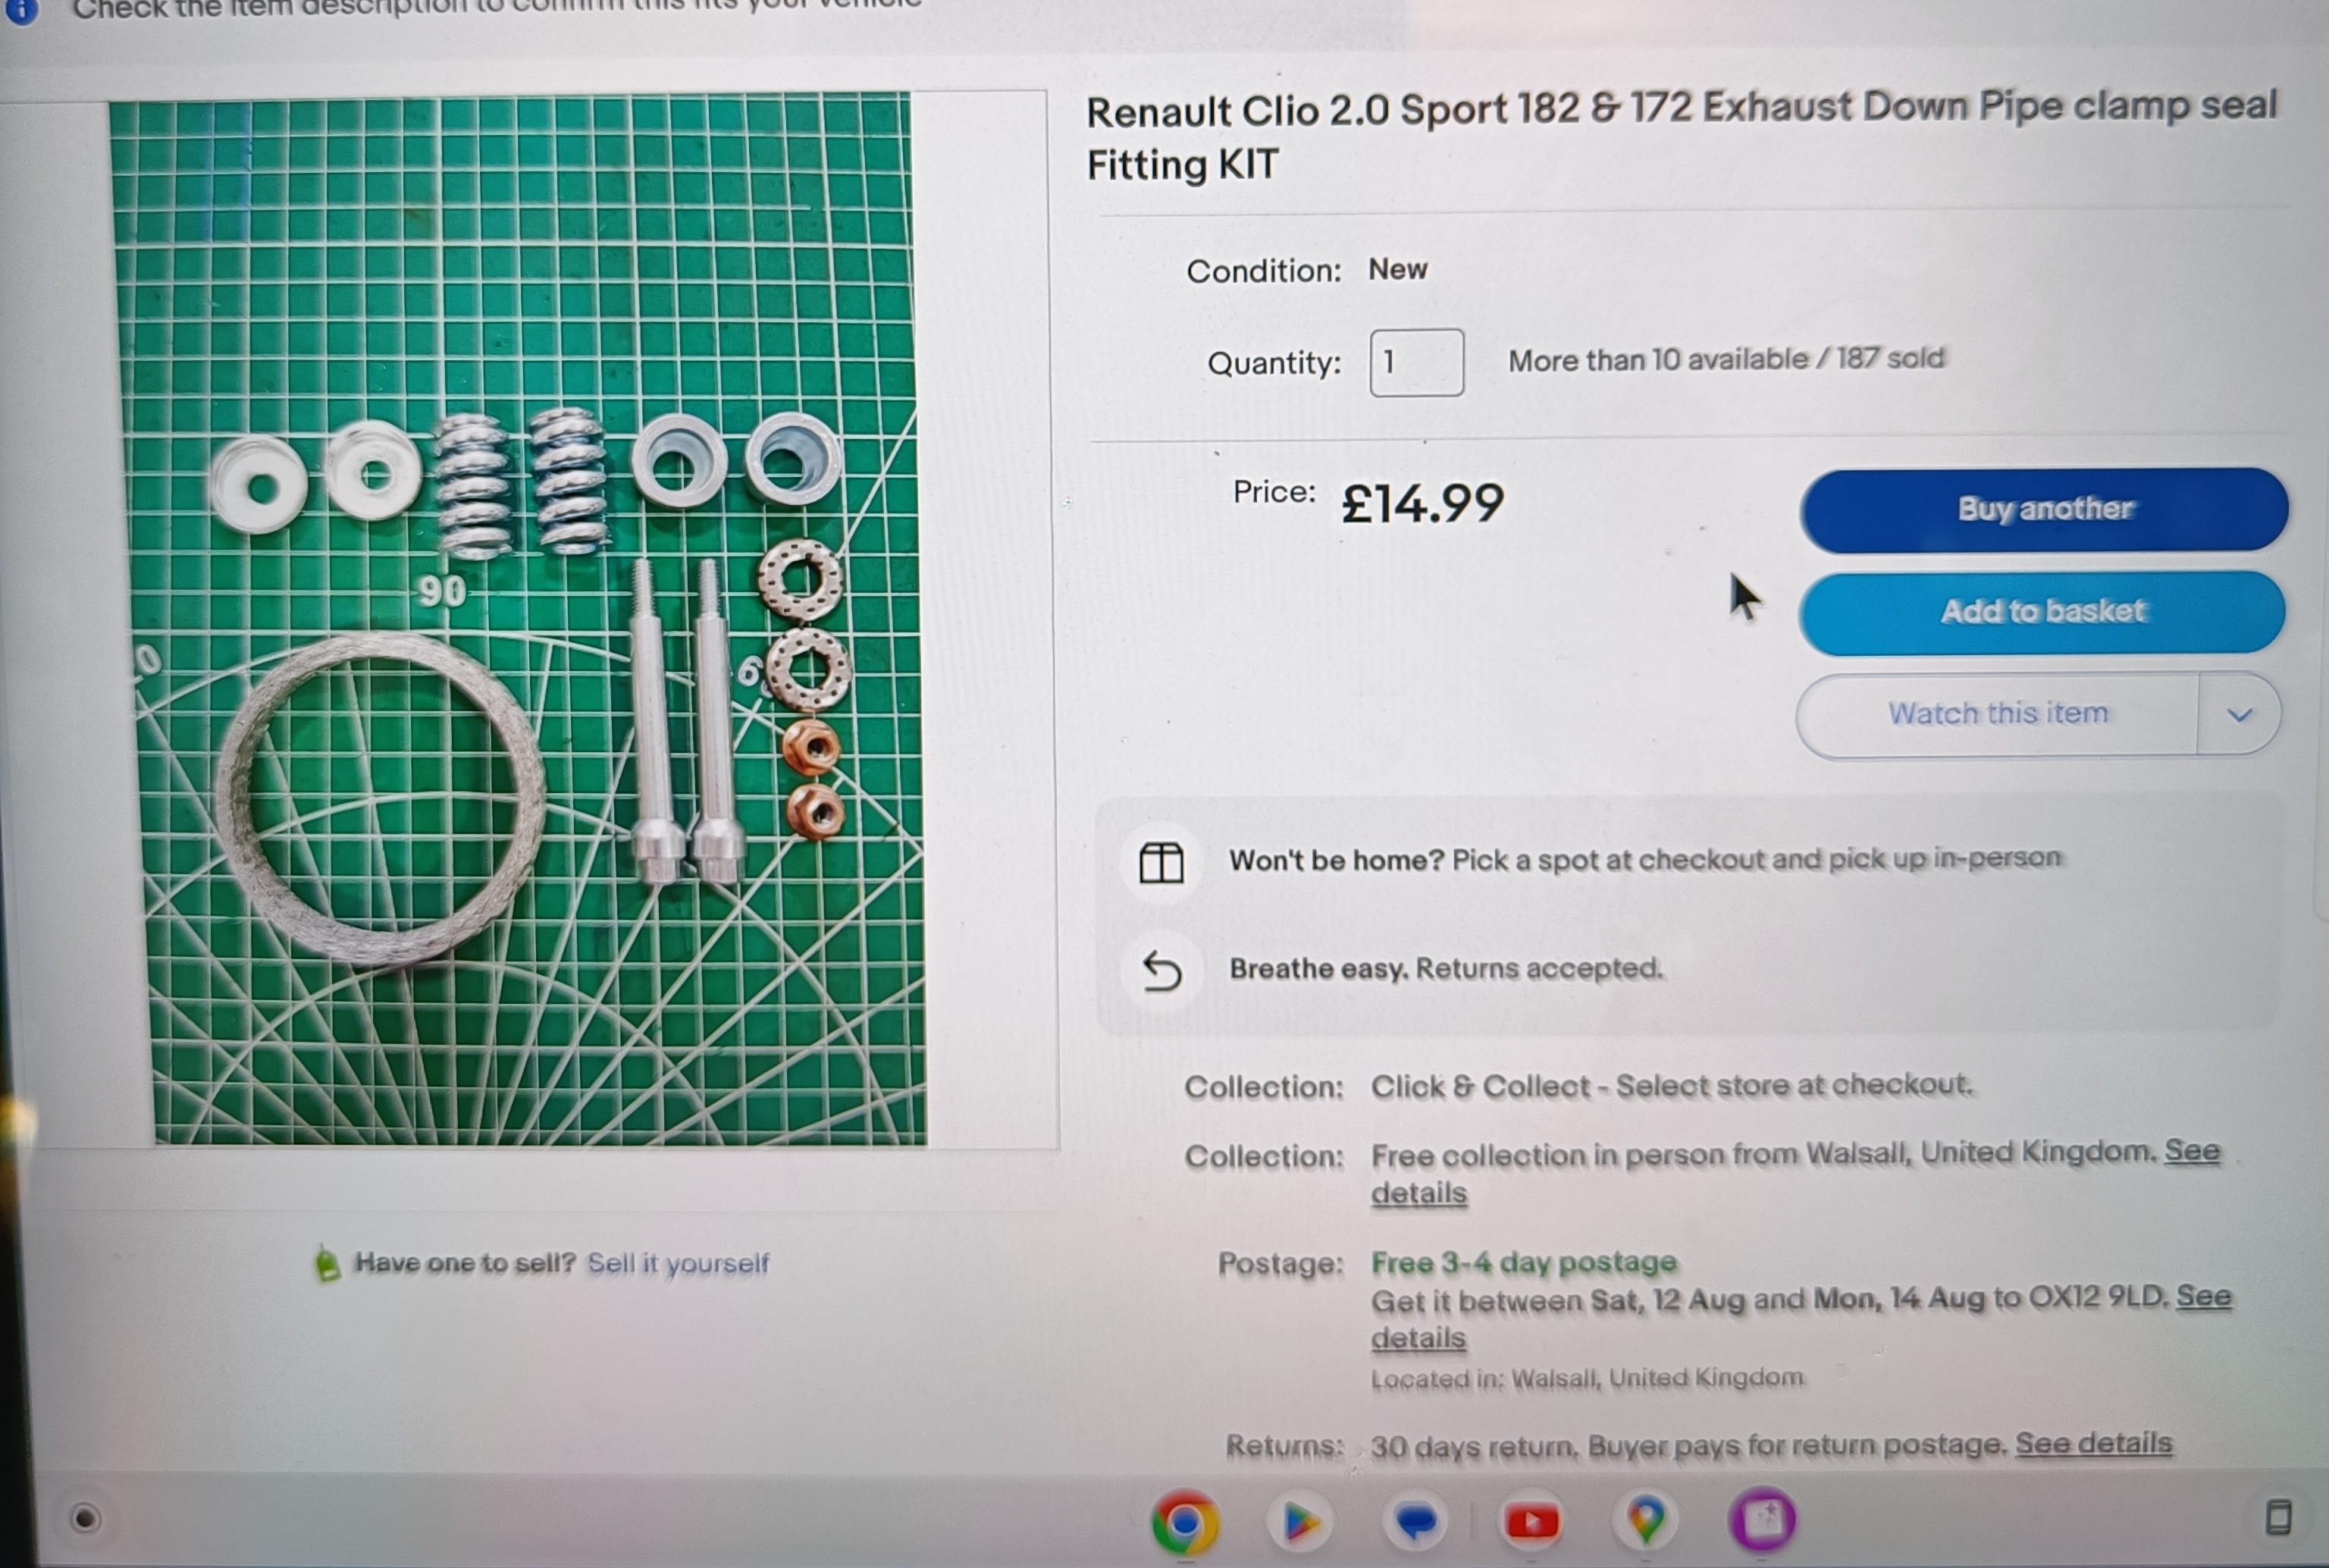Click the ChromeOS launcher circle button
2329x1568 pixels.
click(x=85, y=1519)
